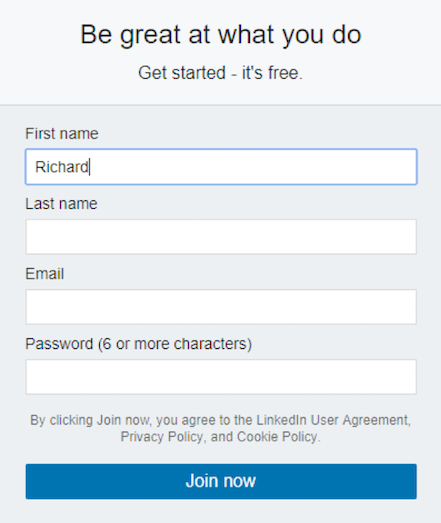
Task: Click the "Last name" label
Action: click(x=61, y=204)
